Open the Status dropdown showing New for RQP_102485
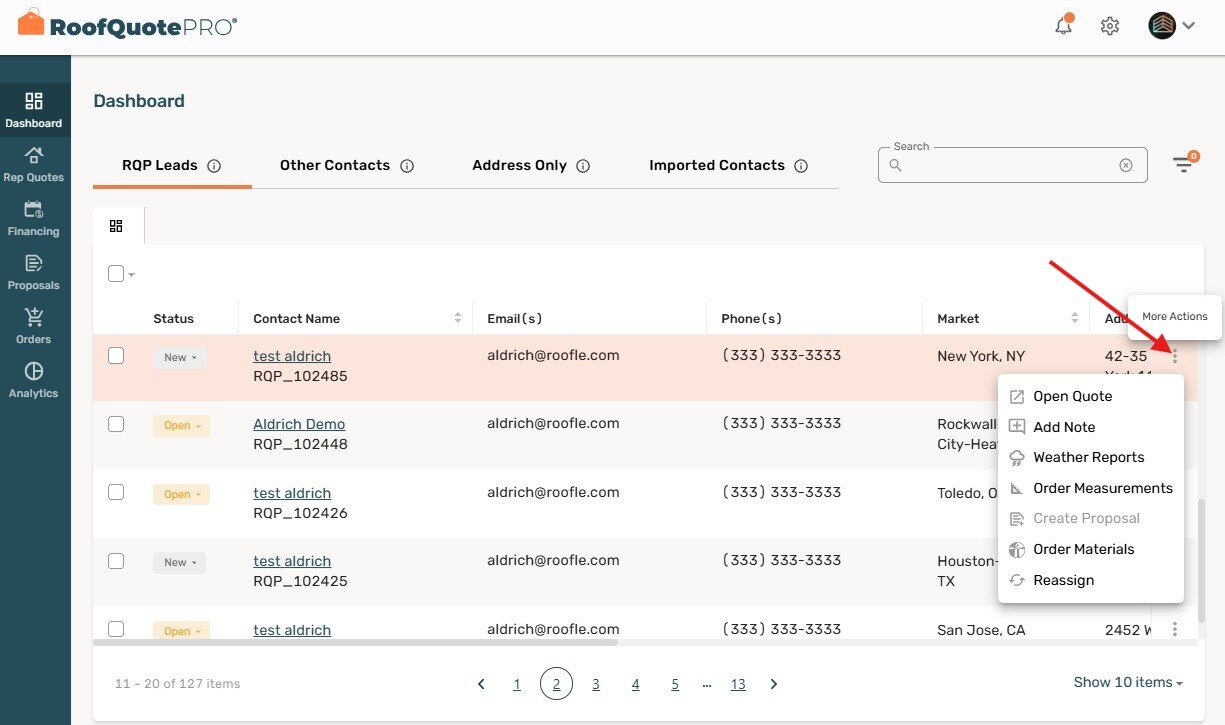Screen dimensions: 1225x725 coord(179,356)
